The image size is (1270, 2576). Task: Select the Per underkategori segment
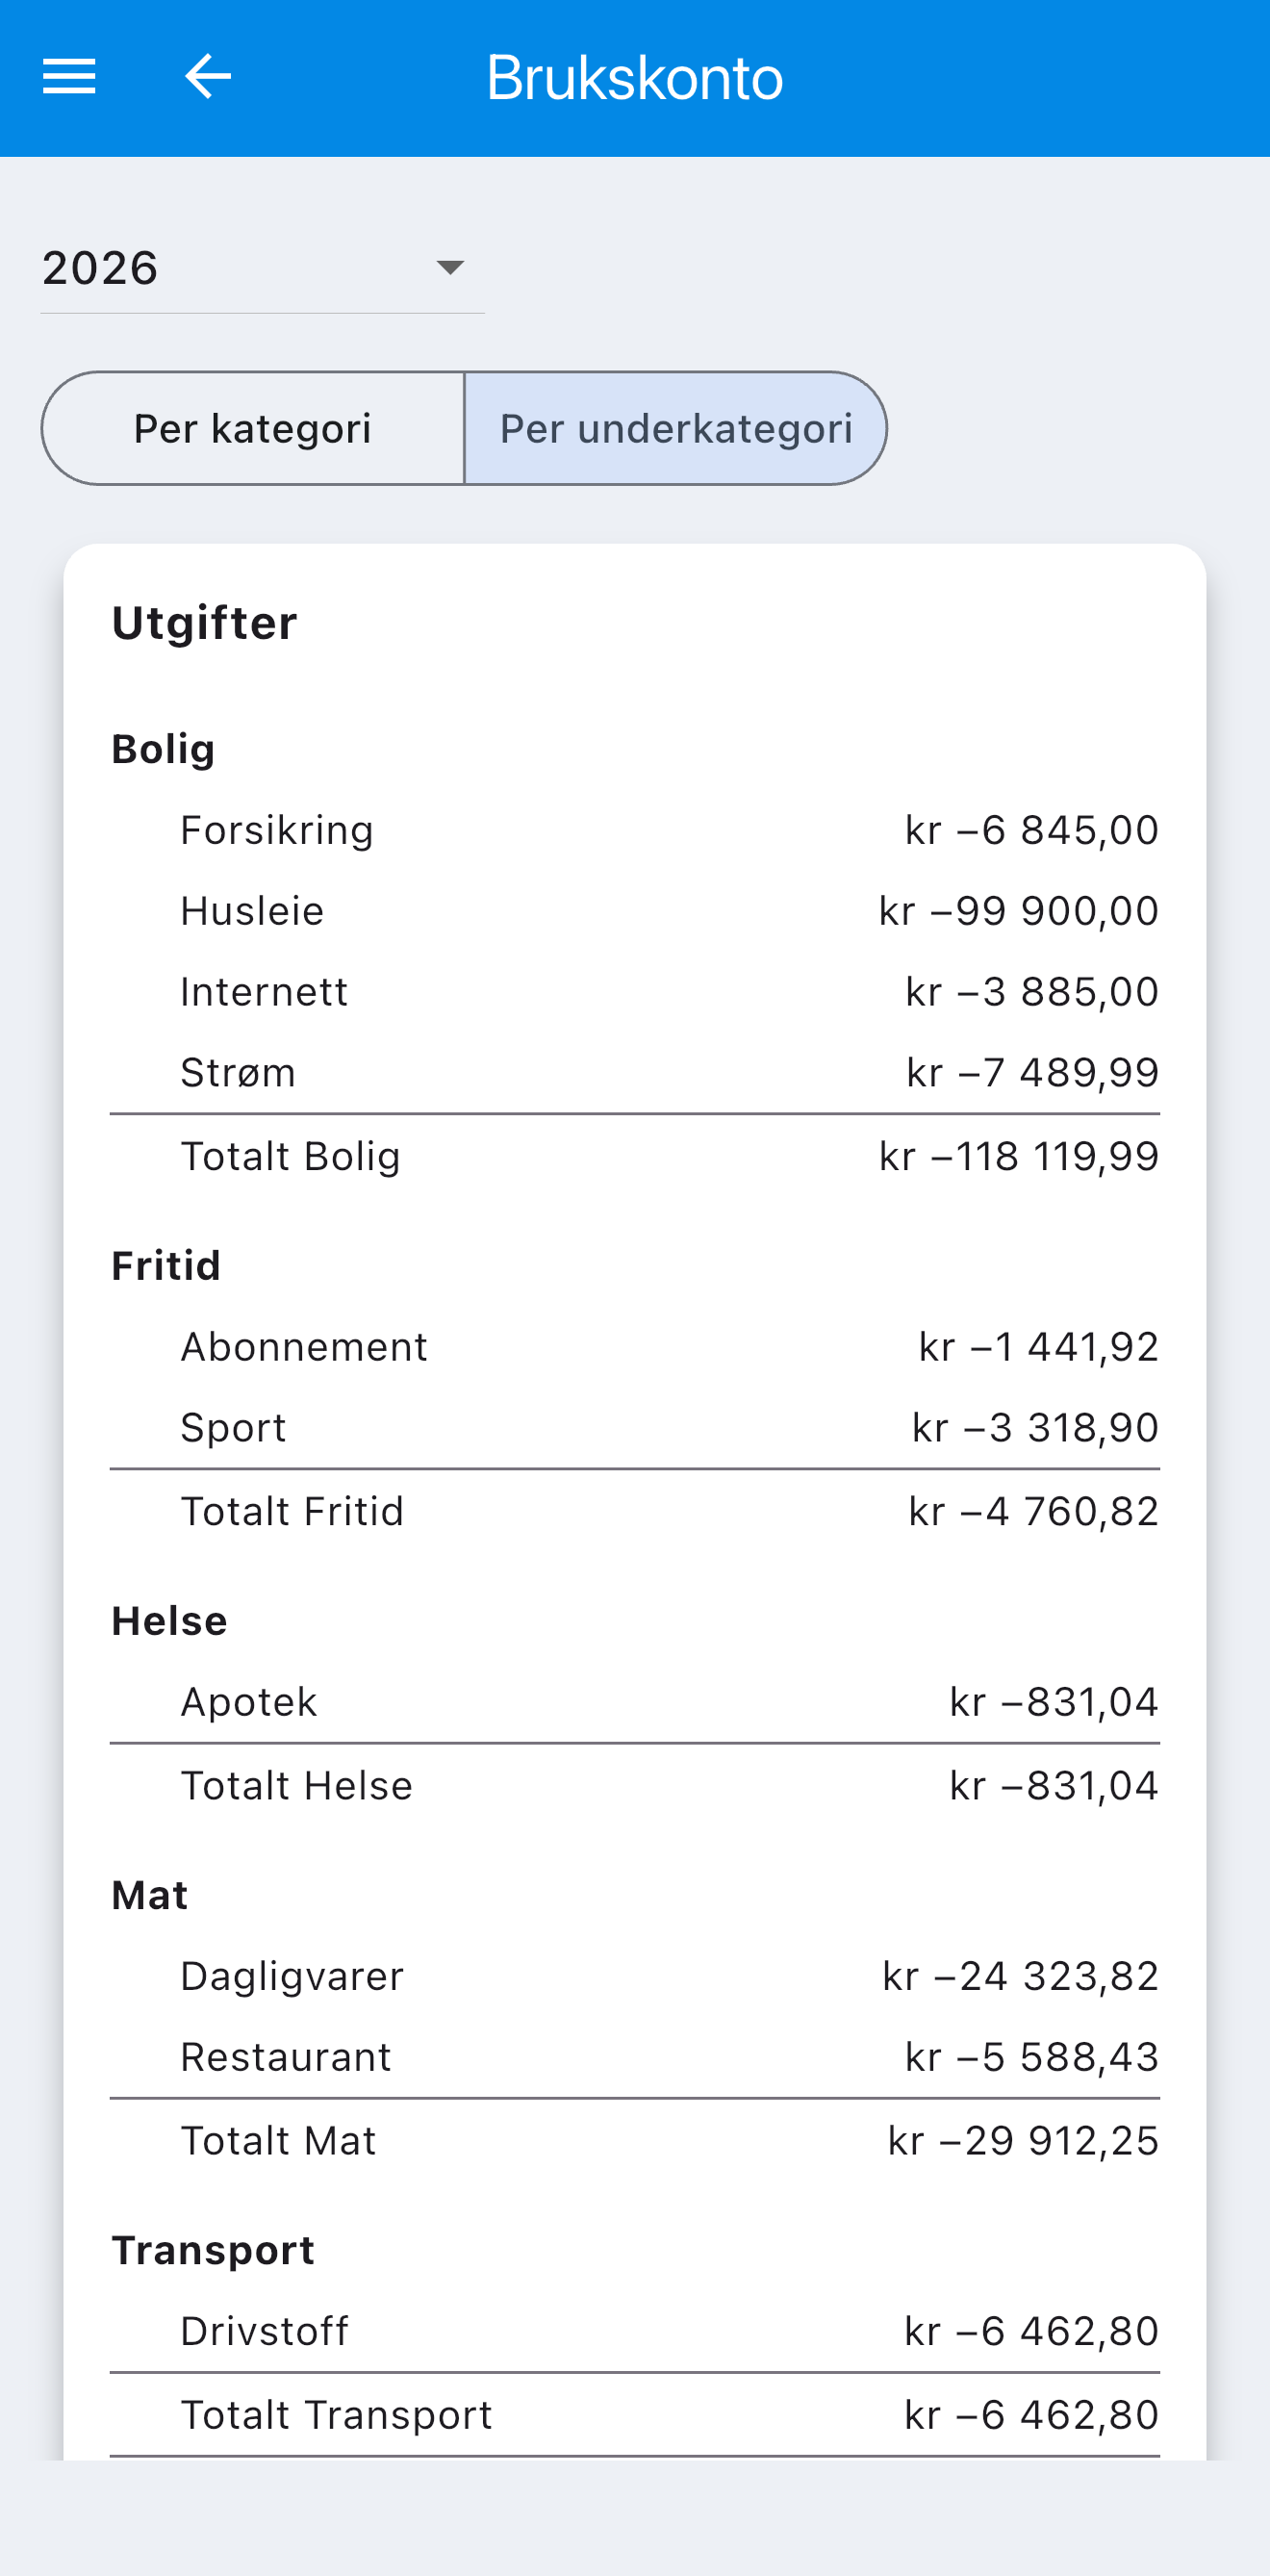point(676,429)
